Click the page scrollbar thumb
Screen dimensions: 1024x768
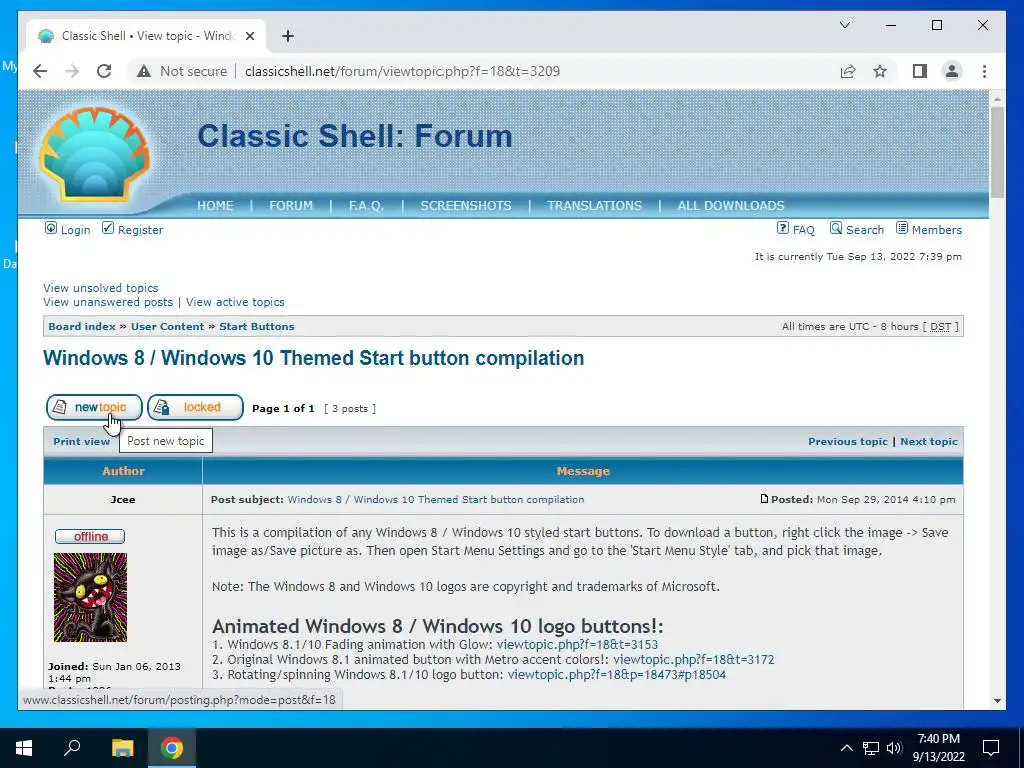click(997, 152)
